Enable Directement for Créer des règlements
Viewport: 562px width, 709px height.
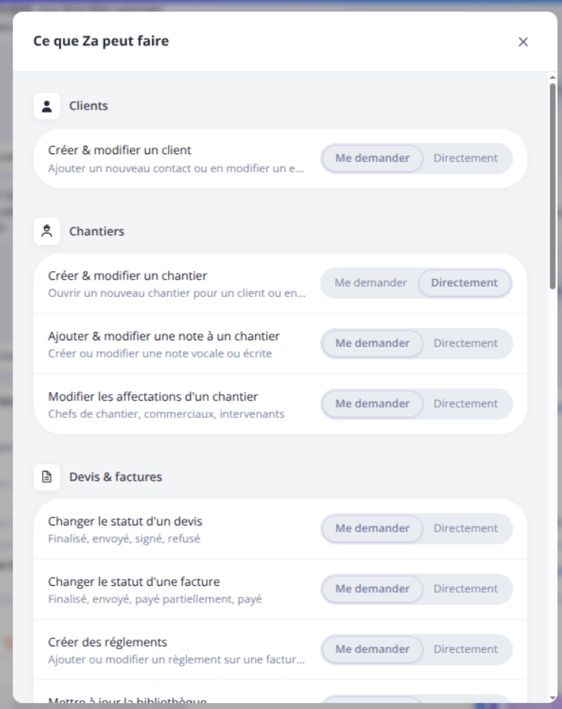[x=465, y=649]
